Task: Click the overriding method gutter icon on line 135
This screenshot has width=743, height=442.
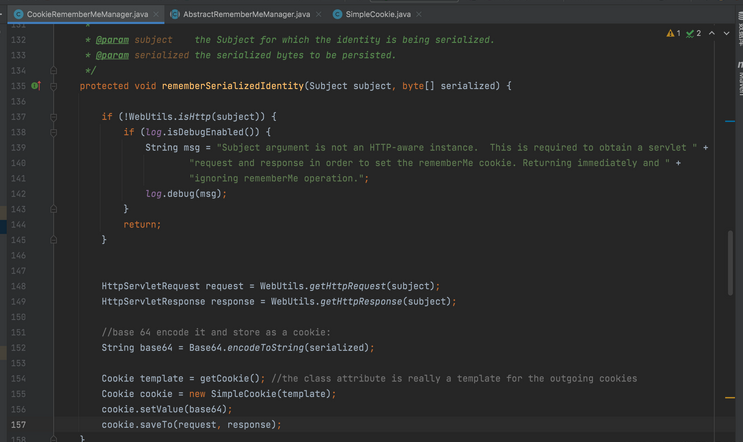Action: point(36,86)
